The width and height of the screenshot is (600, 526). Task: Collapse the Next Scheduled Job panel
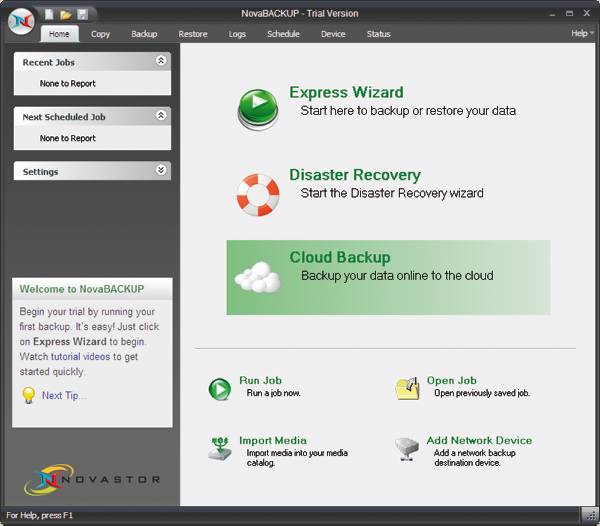pos(161,115)
